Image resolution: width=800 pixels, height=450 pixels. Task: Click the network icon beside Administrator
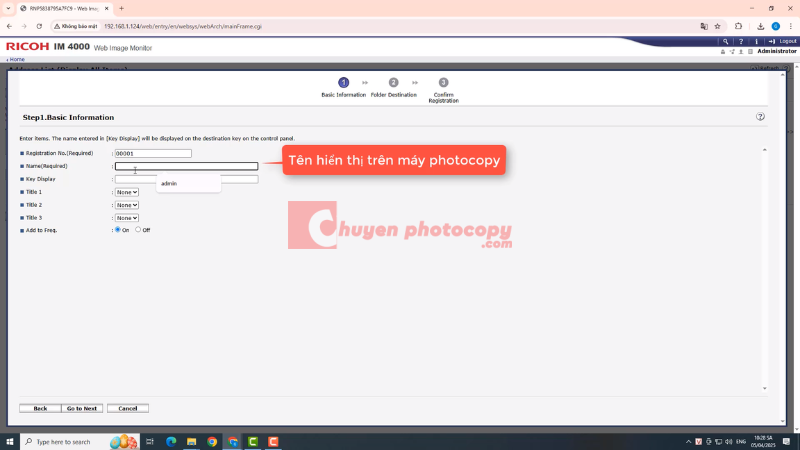732,52
